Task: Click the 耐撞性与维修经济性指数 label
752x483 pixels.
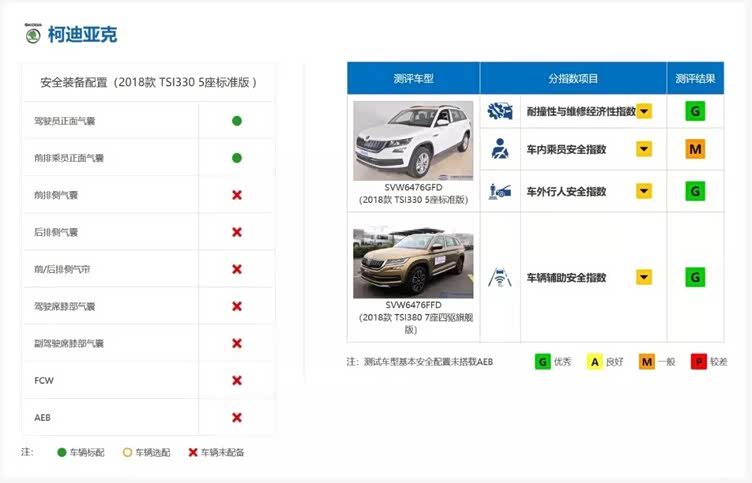Action: 581,111
